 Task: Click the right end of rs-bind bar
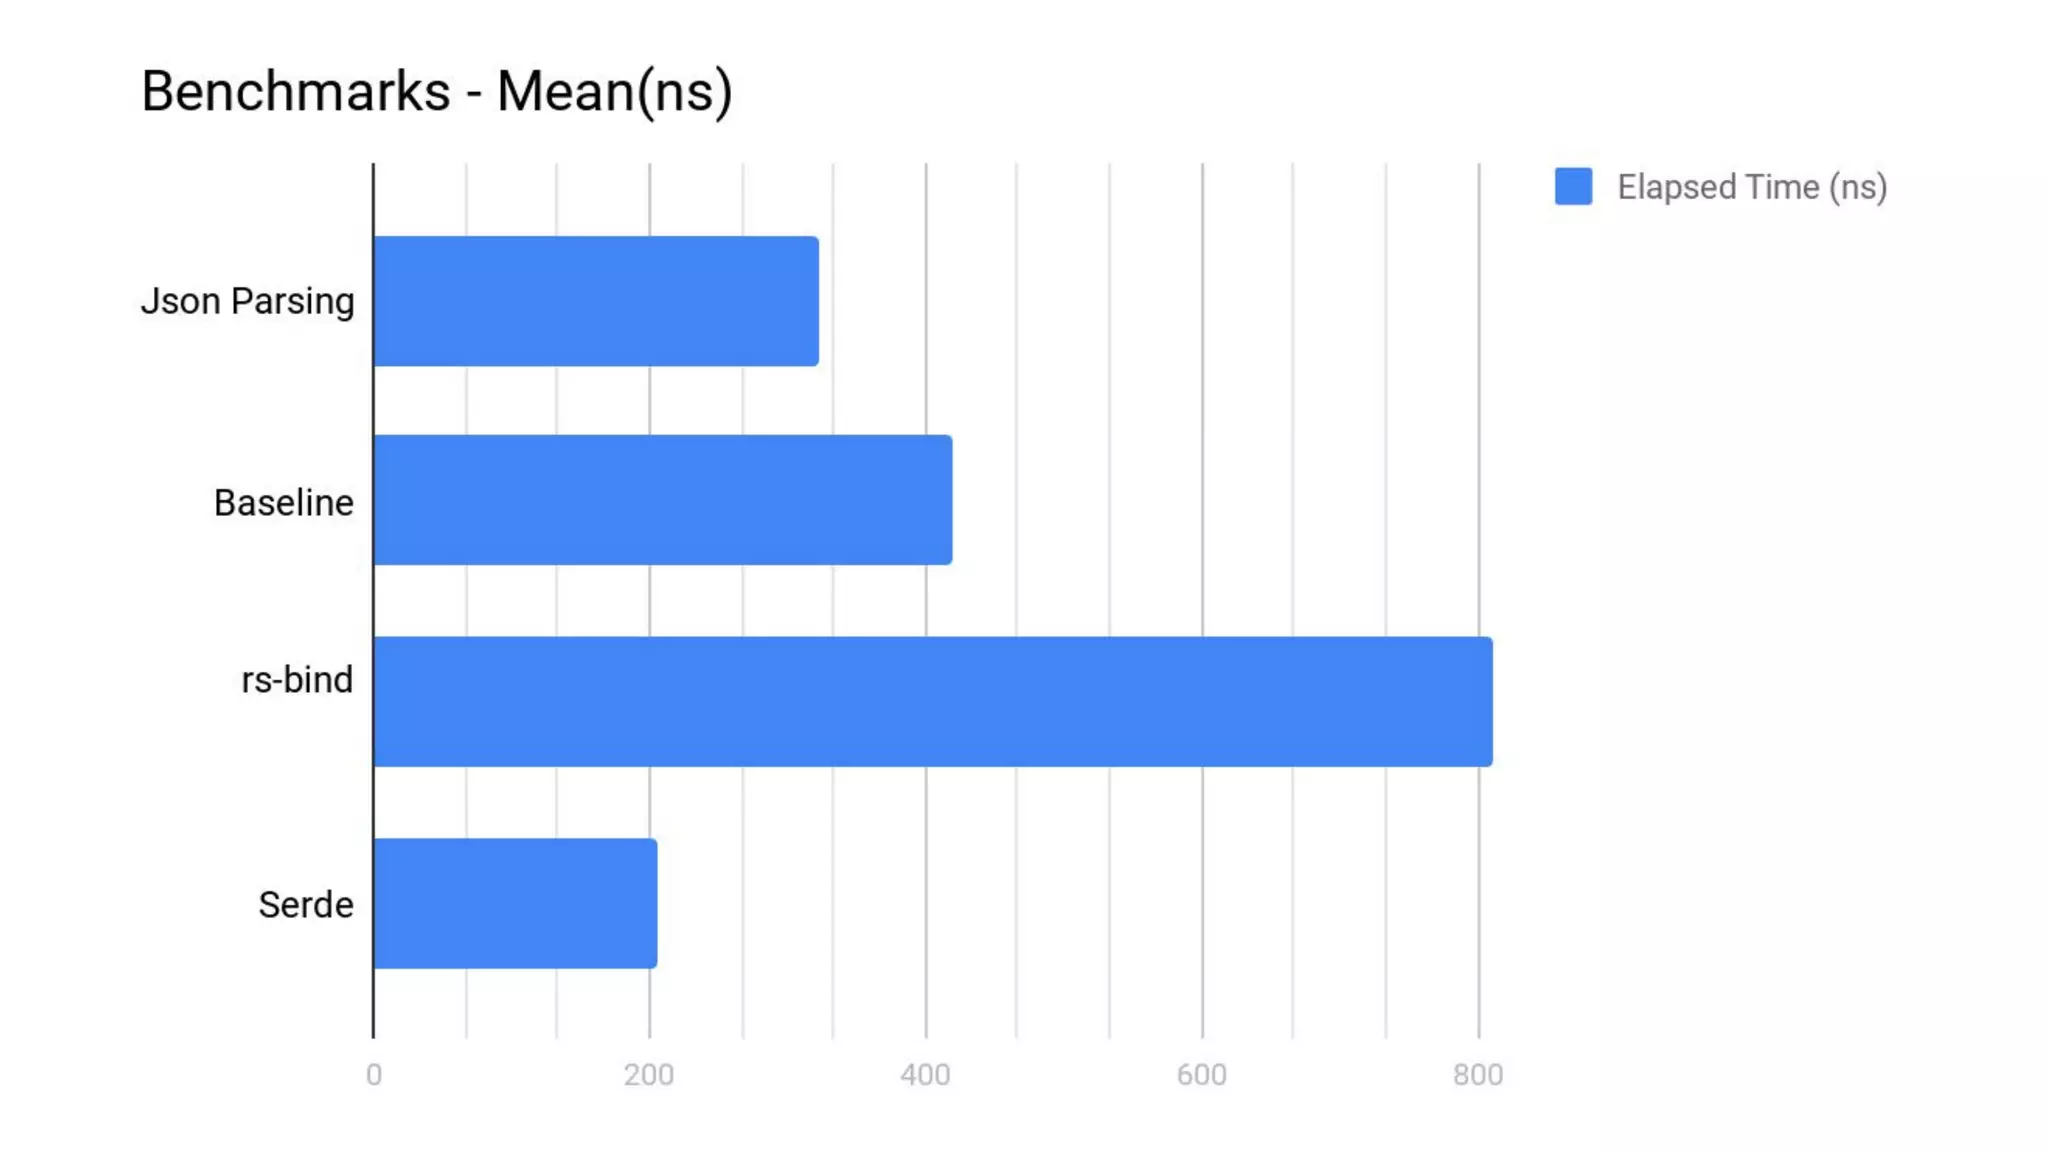point(1486,701)
